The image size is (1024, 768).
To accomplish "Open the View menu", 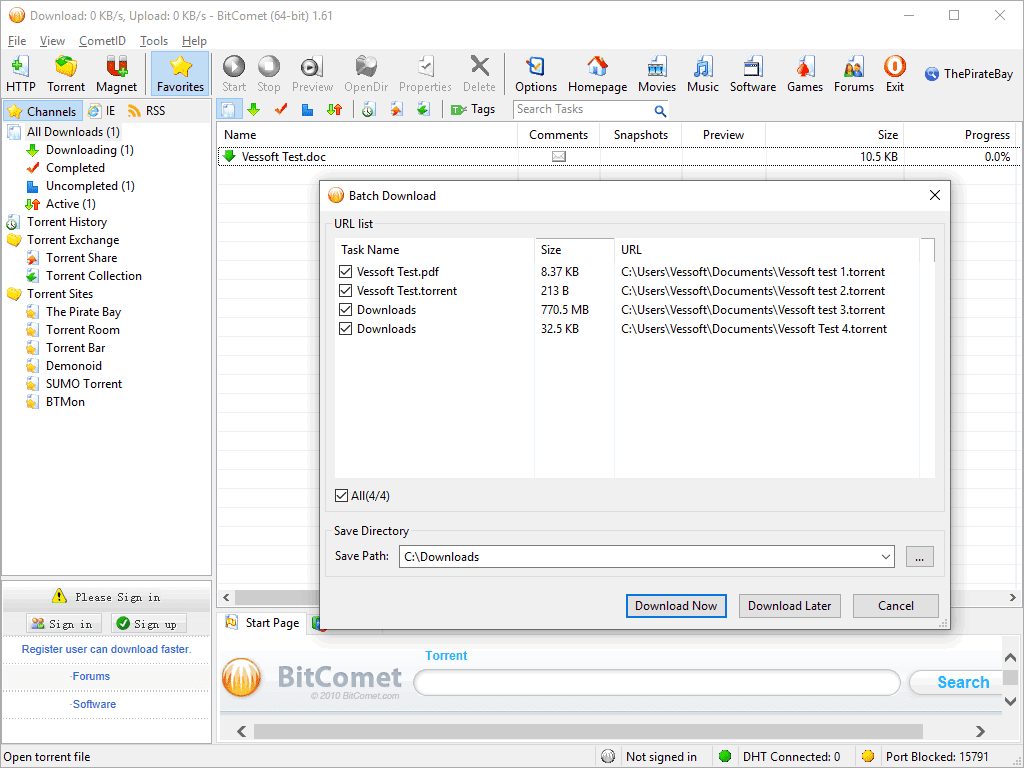I will (x=52, y=40).
